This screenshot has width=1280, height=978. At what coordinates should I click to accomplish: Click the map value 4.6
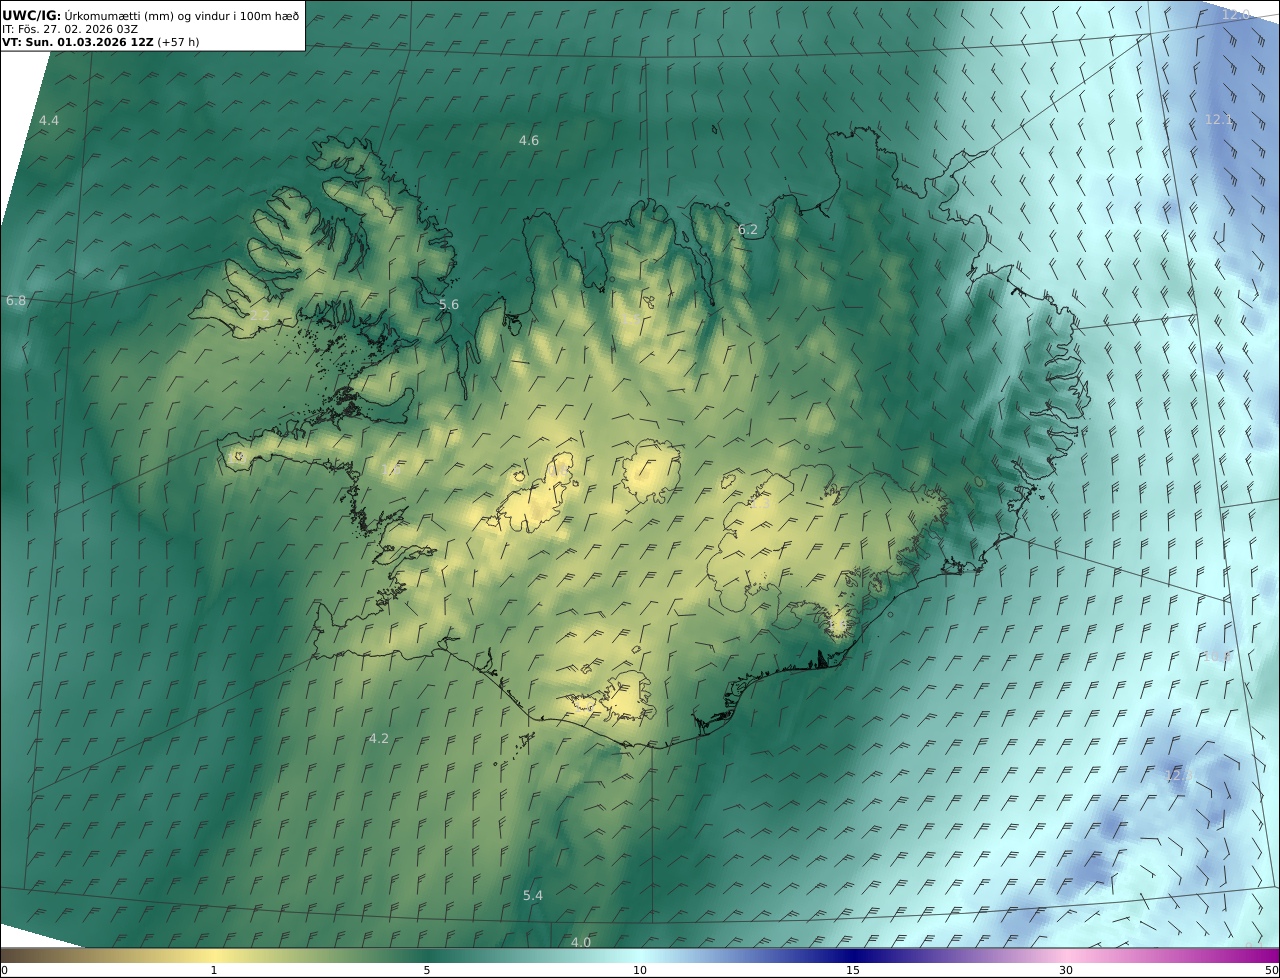(x=529, y=140)
